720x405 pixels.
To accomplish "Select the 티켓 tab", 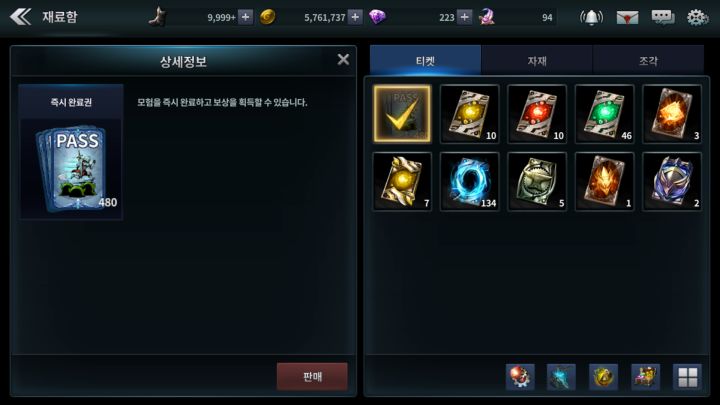I will point(425,60).
